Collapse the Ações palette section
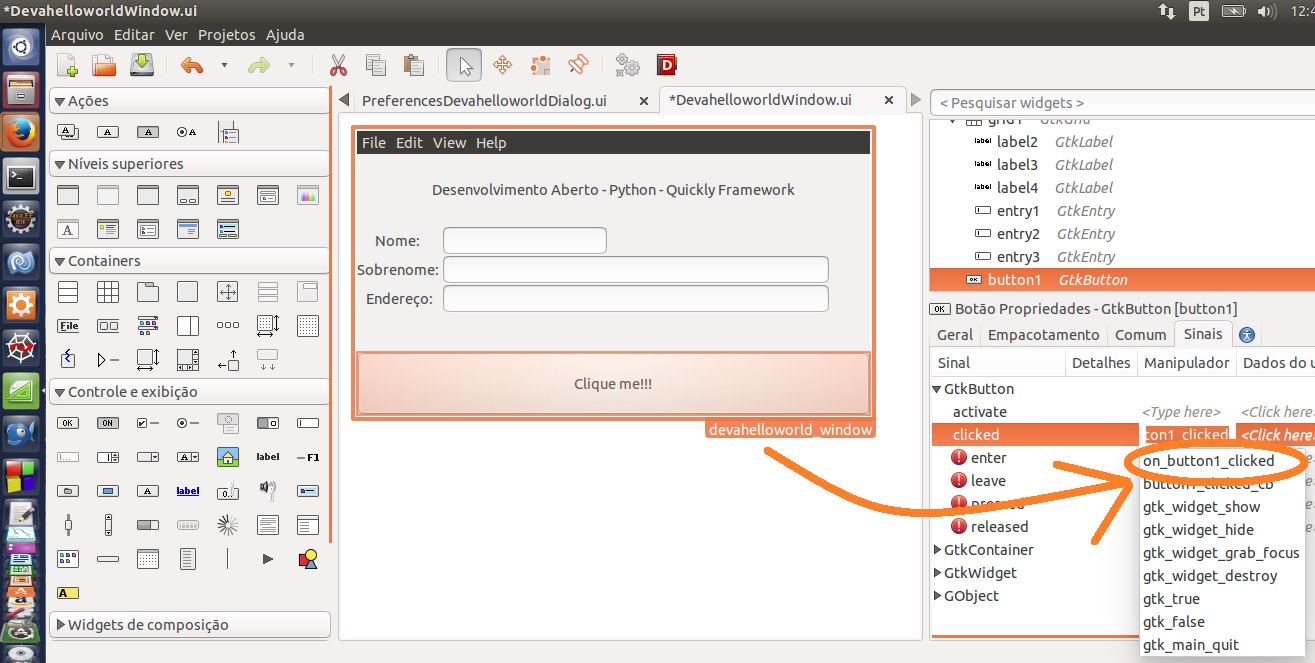 click(60, 101)
